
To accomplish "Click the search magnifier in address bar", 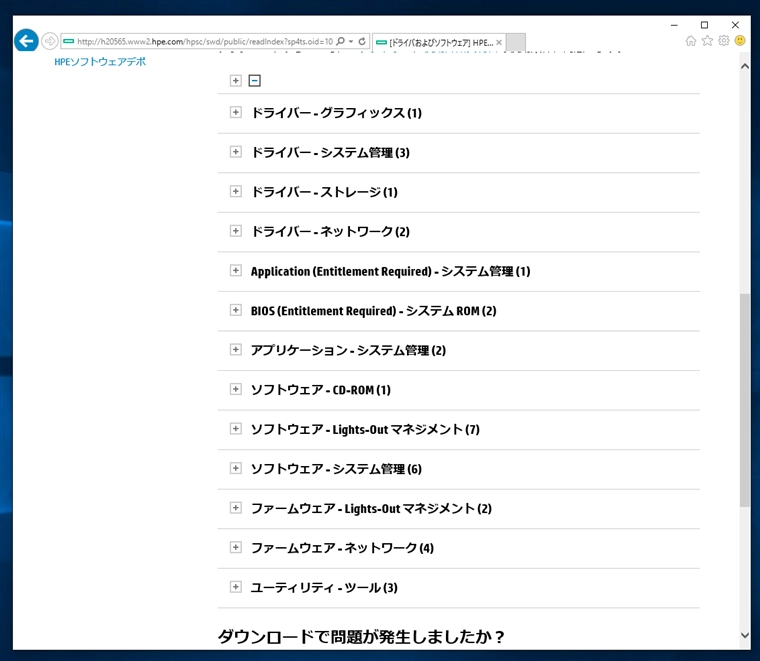I will tap(341, 41).
